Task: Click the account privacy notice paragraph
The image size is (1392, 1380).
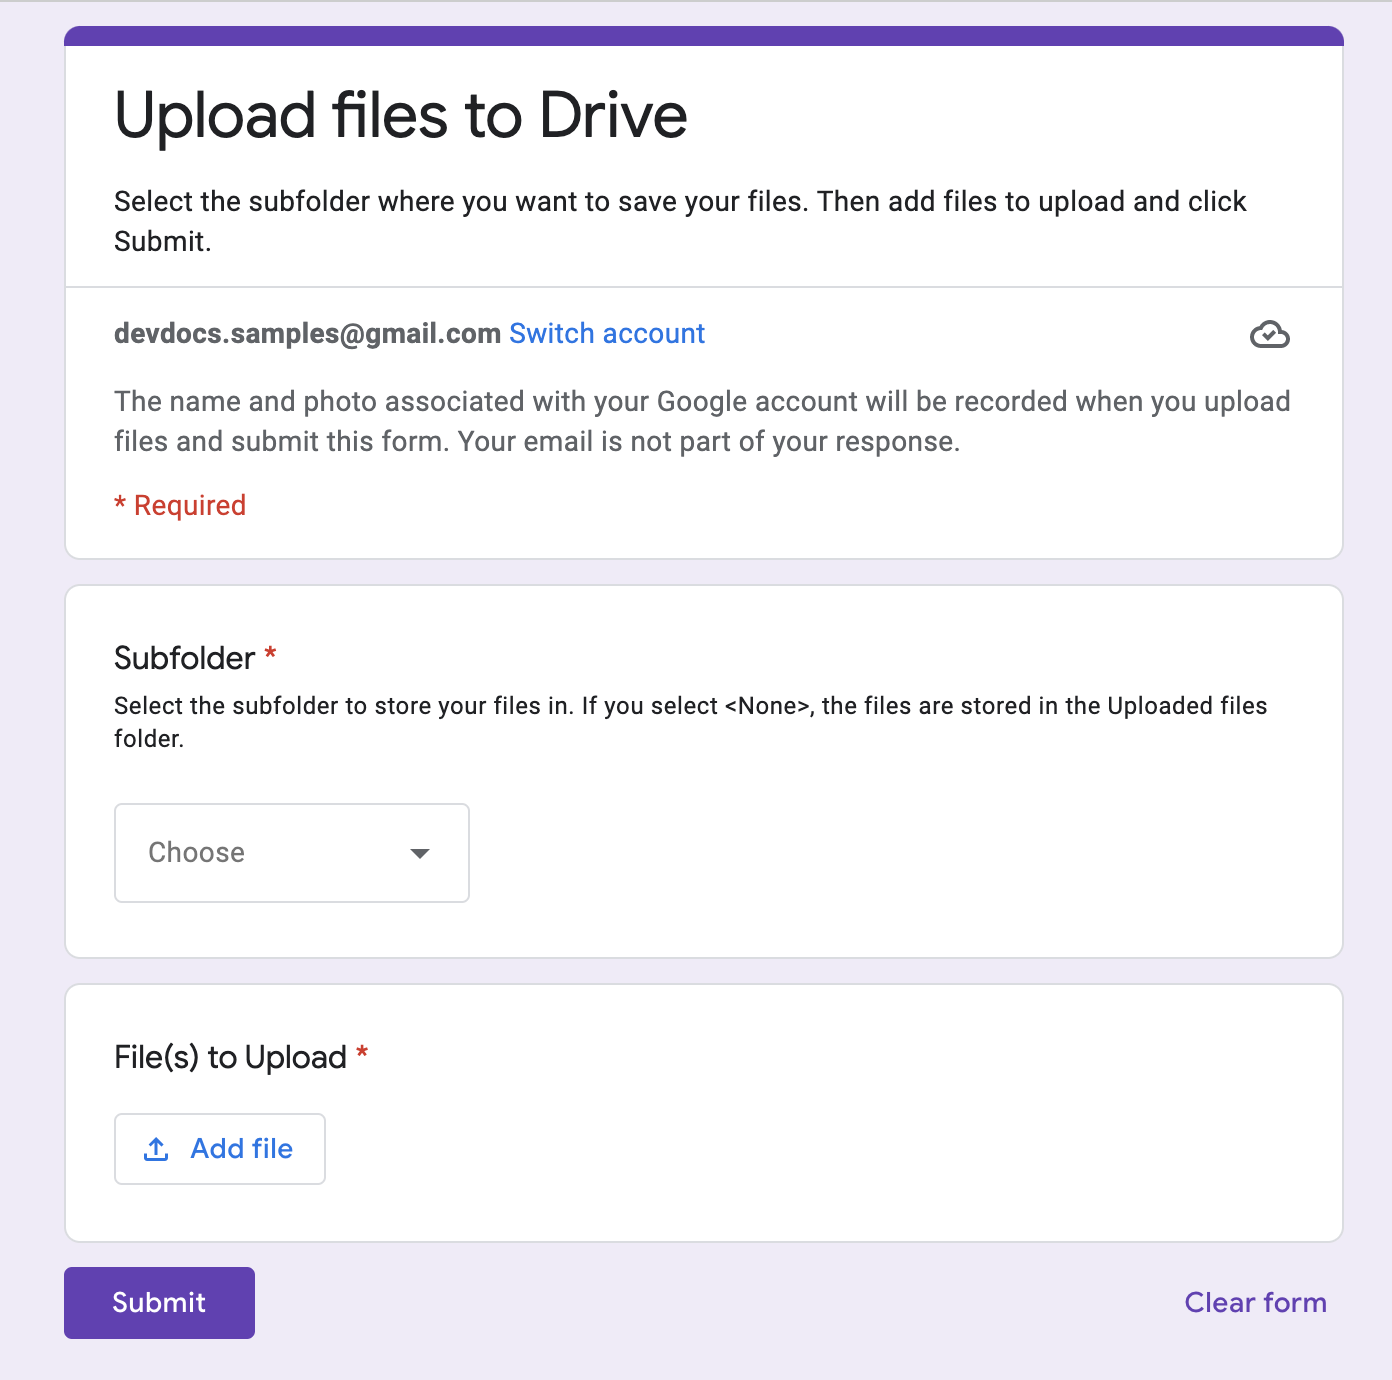Action: (700, 420)
